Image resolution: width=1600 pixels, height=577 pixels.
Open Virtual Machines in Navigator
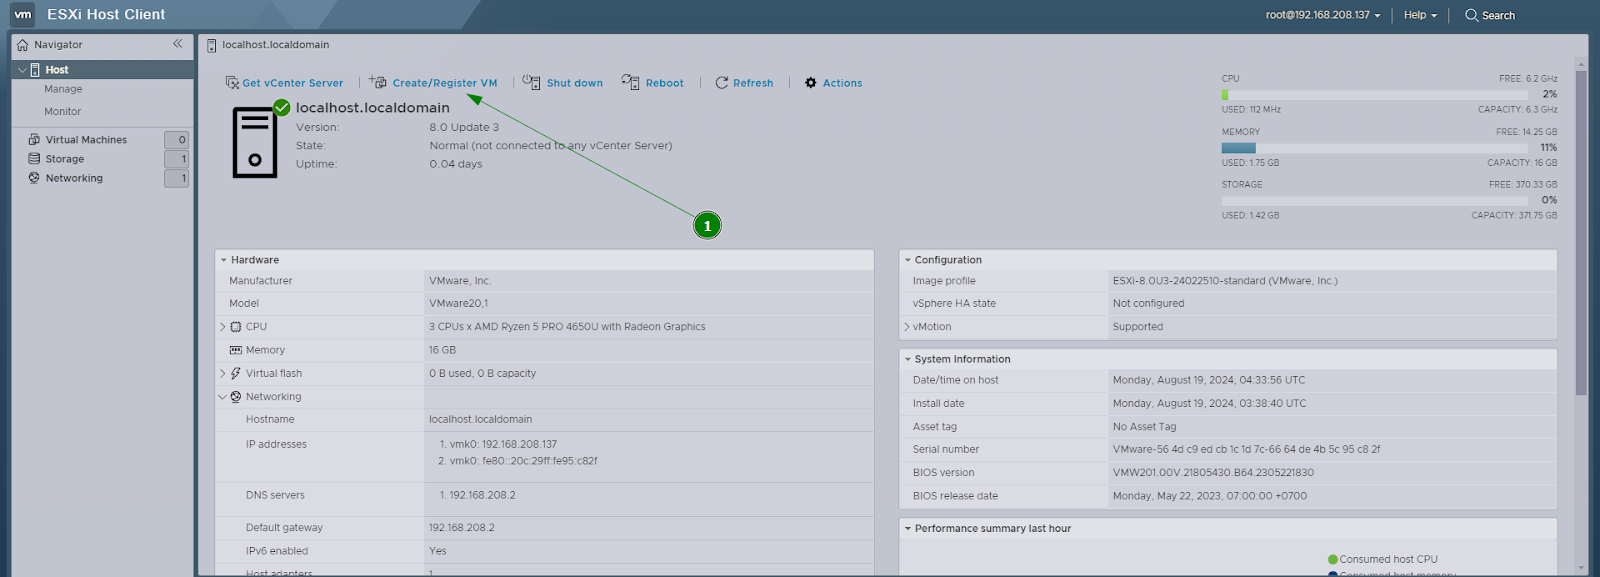click(x=86, y=140)
